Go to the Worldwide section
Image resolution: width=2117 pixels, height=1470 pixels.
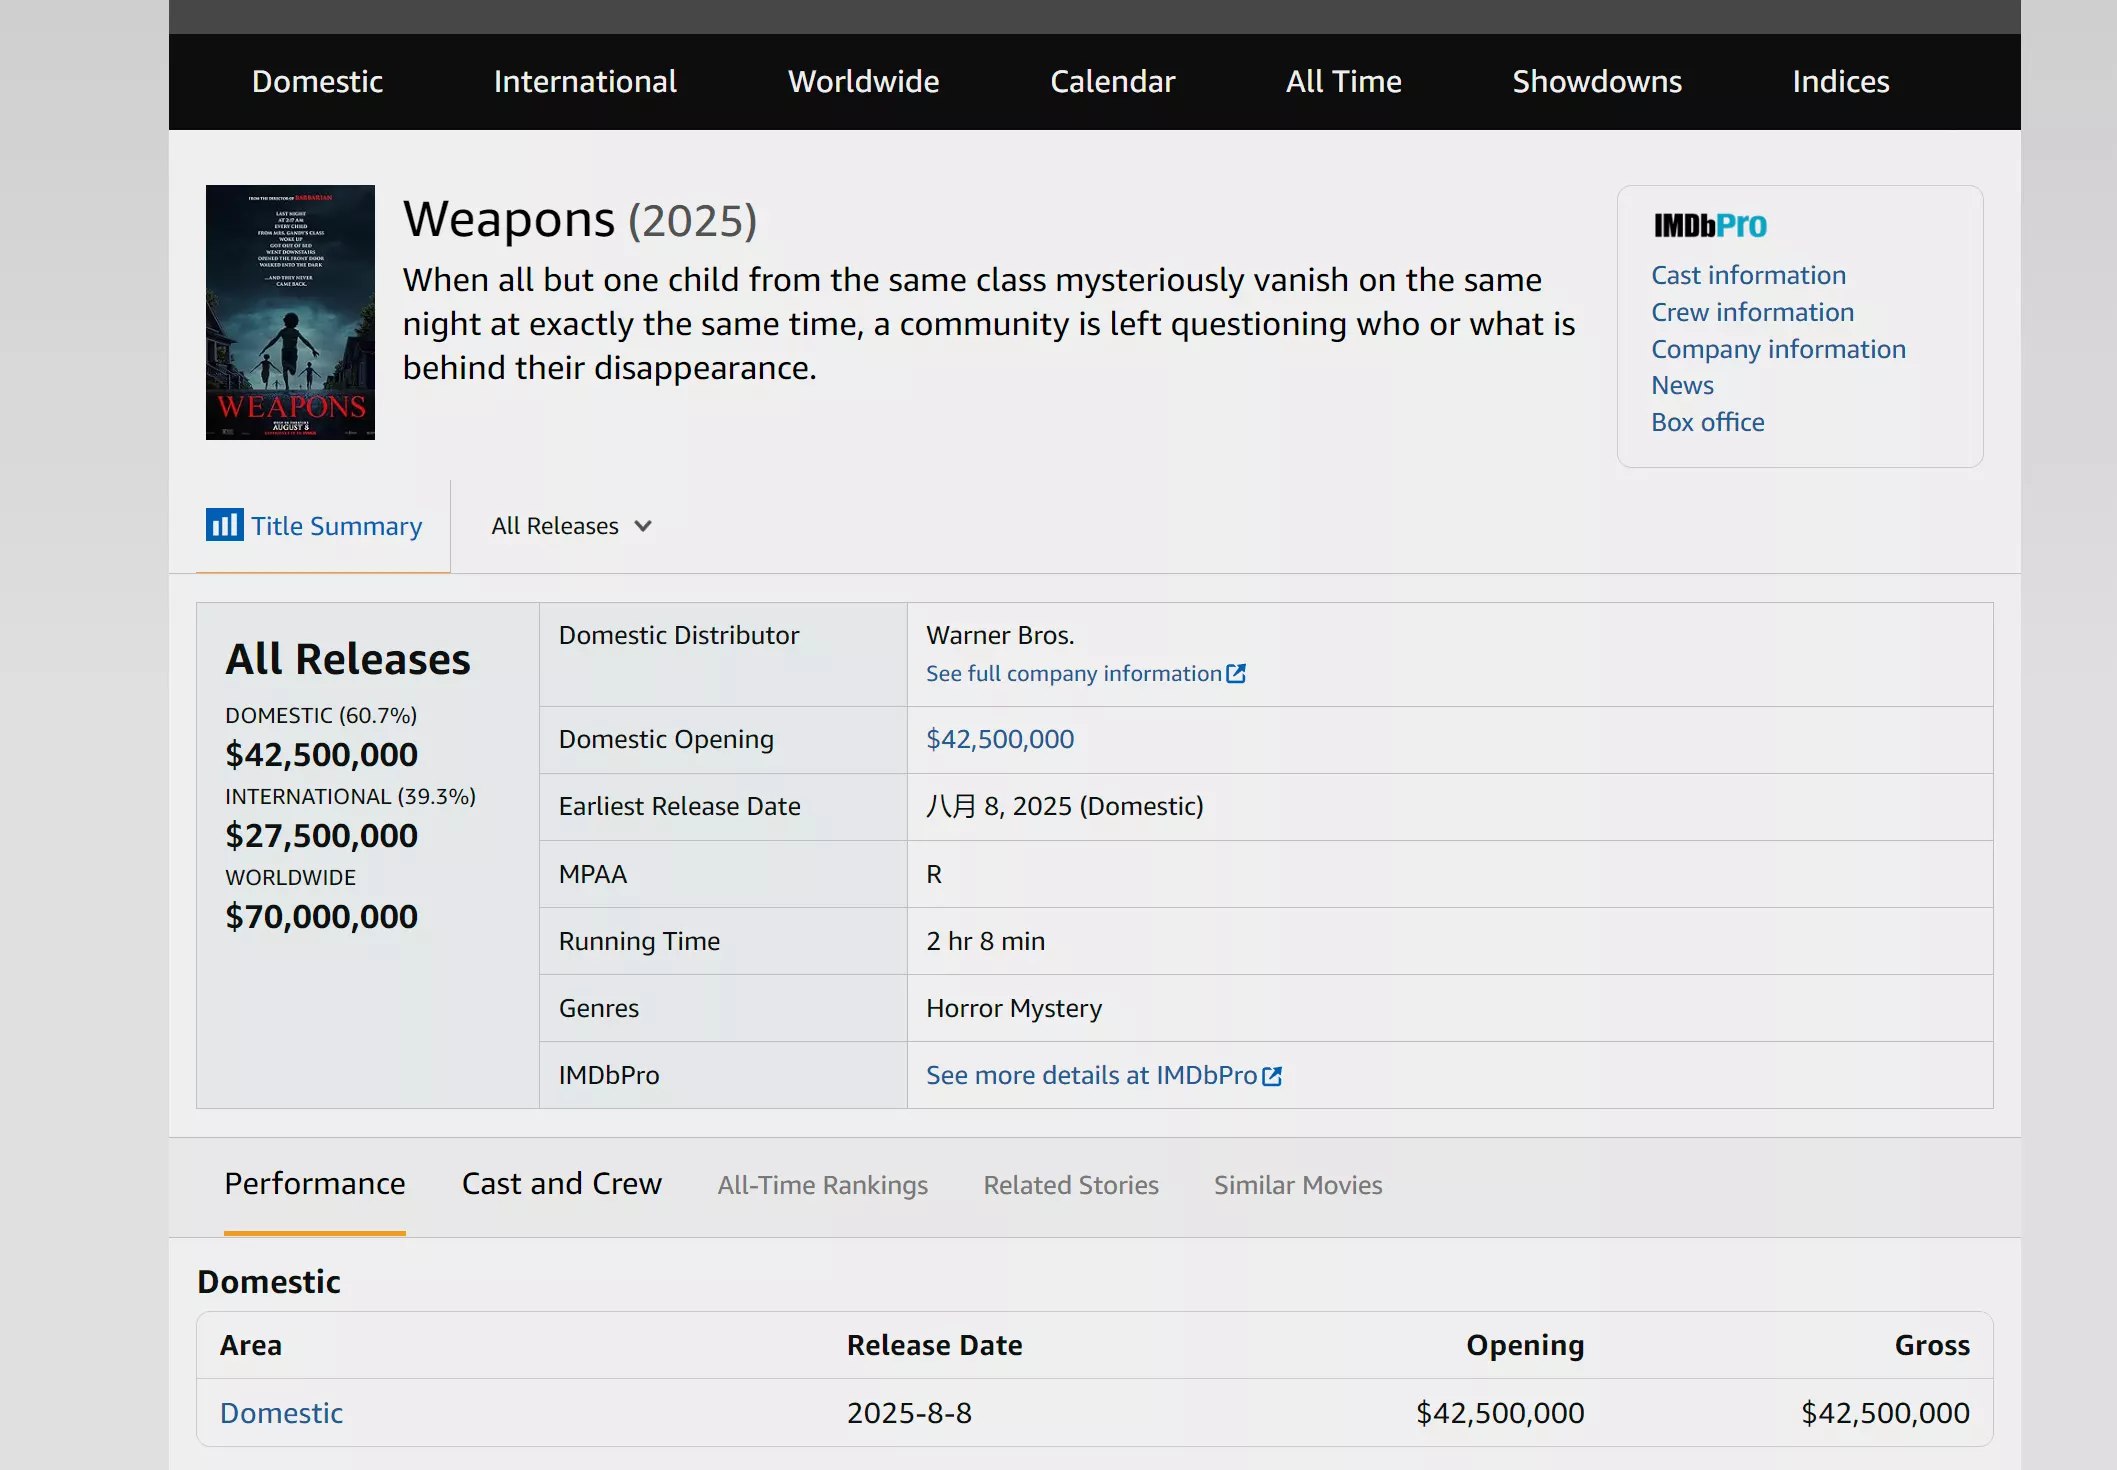[863, 82]
